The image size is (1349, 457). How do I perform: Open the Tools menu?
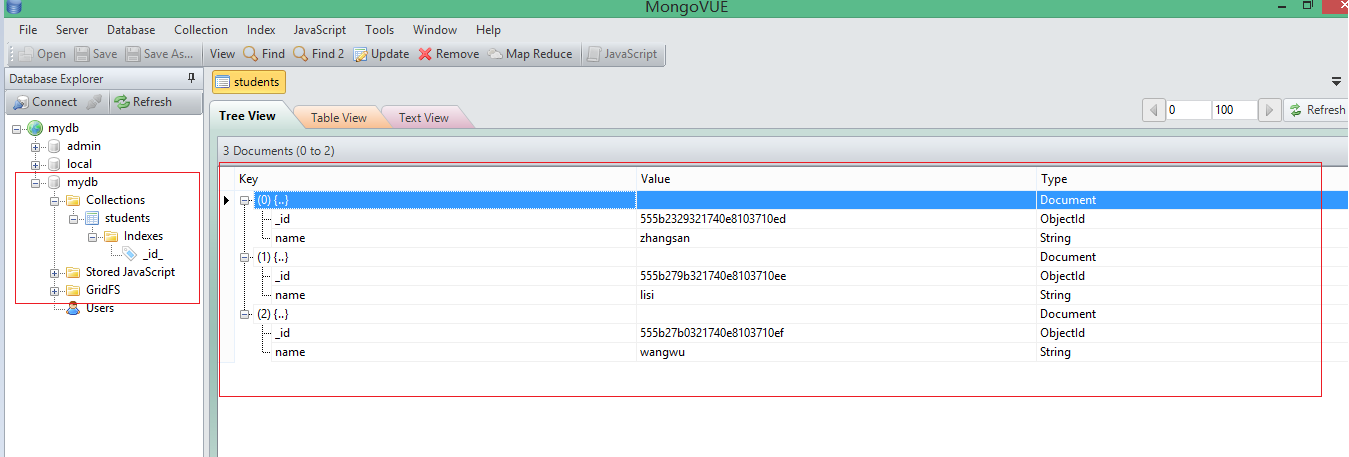coord(380,30)
